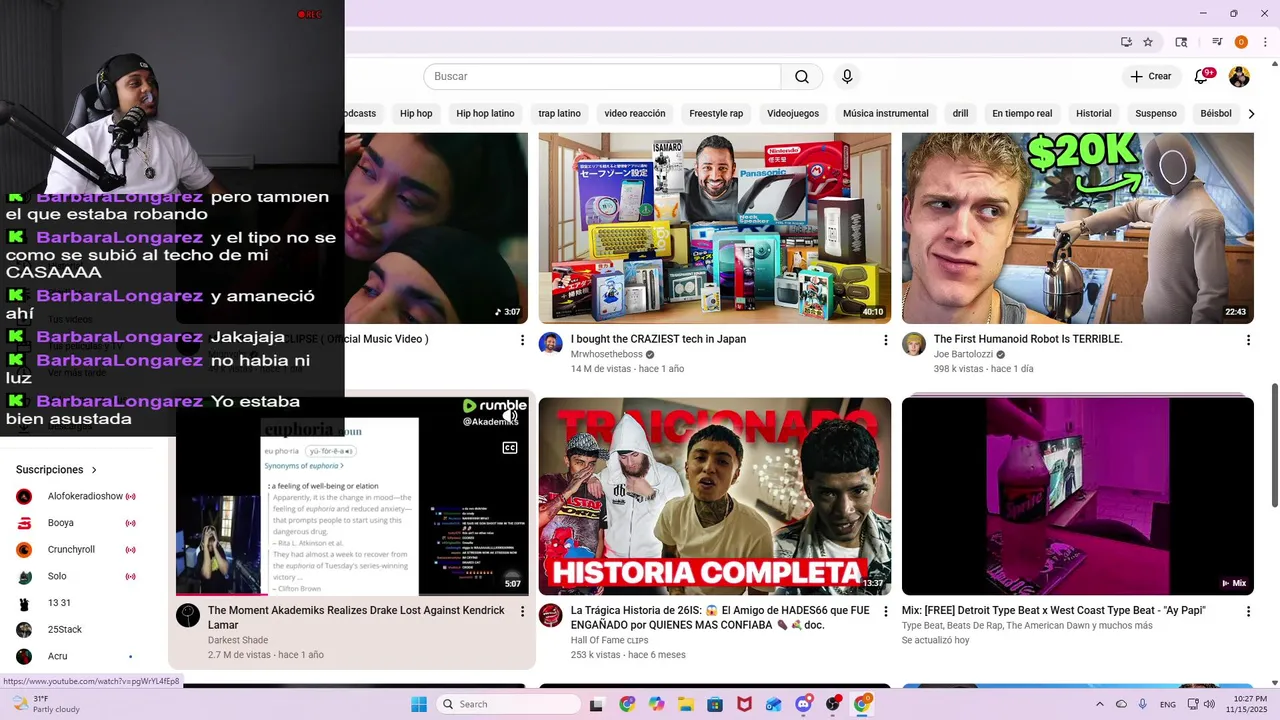Show hidden system tray icons

click(x=1100, y=704)
